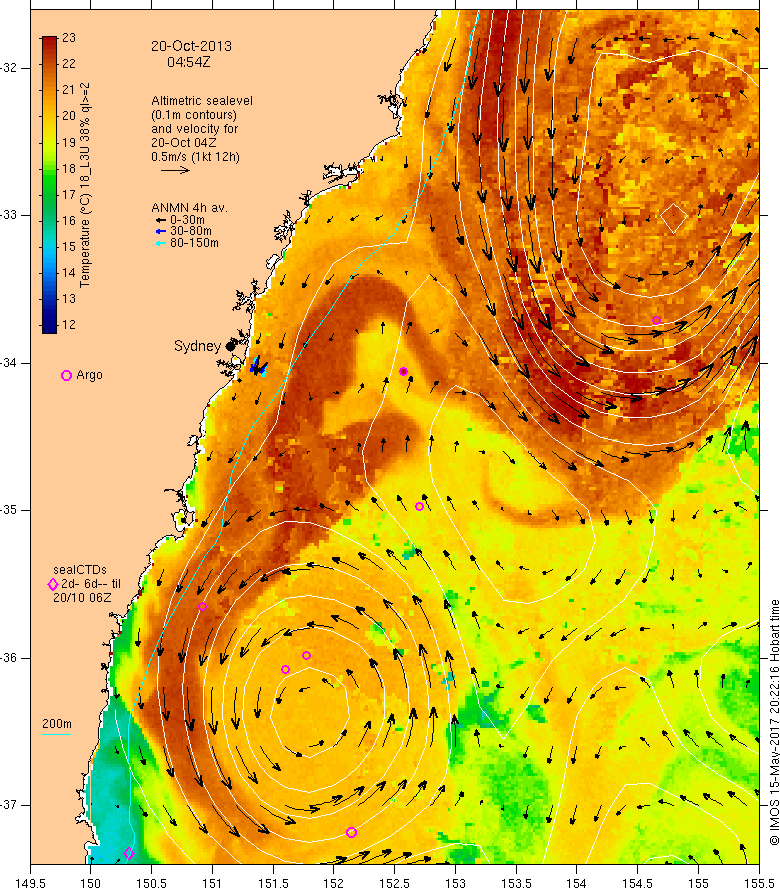Click the blue 30-80m legend arrow
The image size is (780, 890).
click(161, 231)
